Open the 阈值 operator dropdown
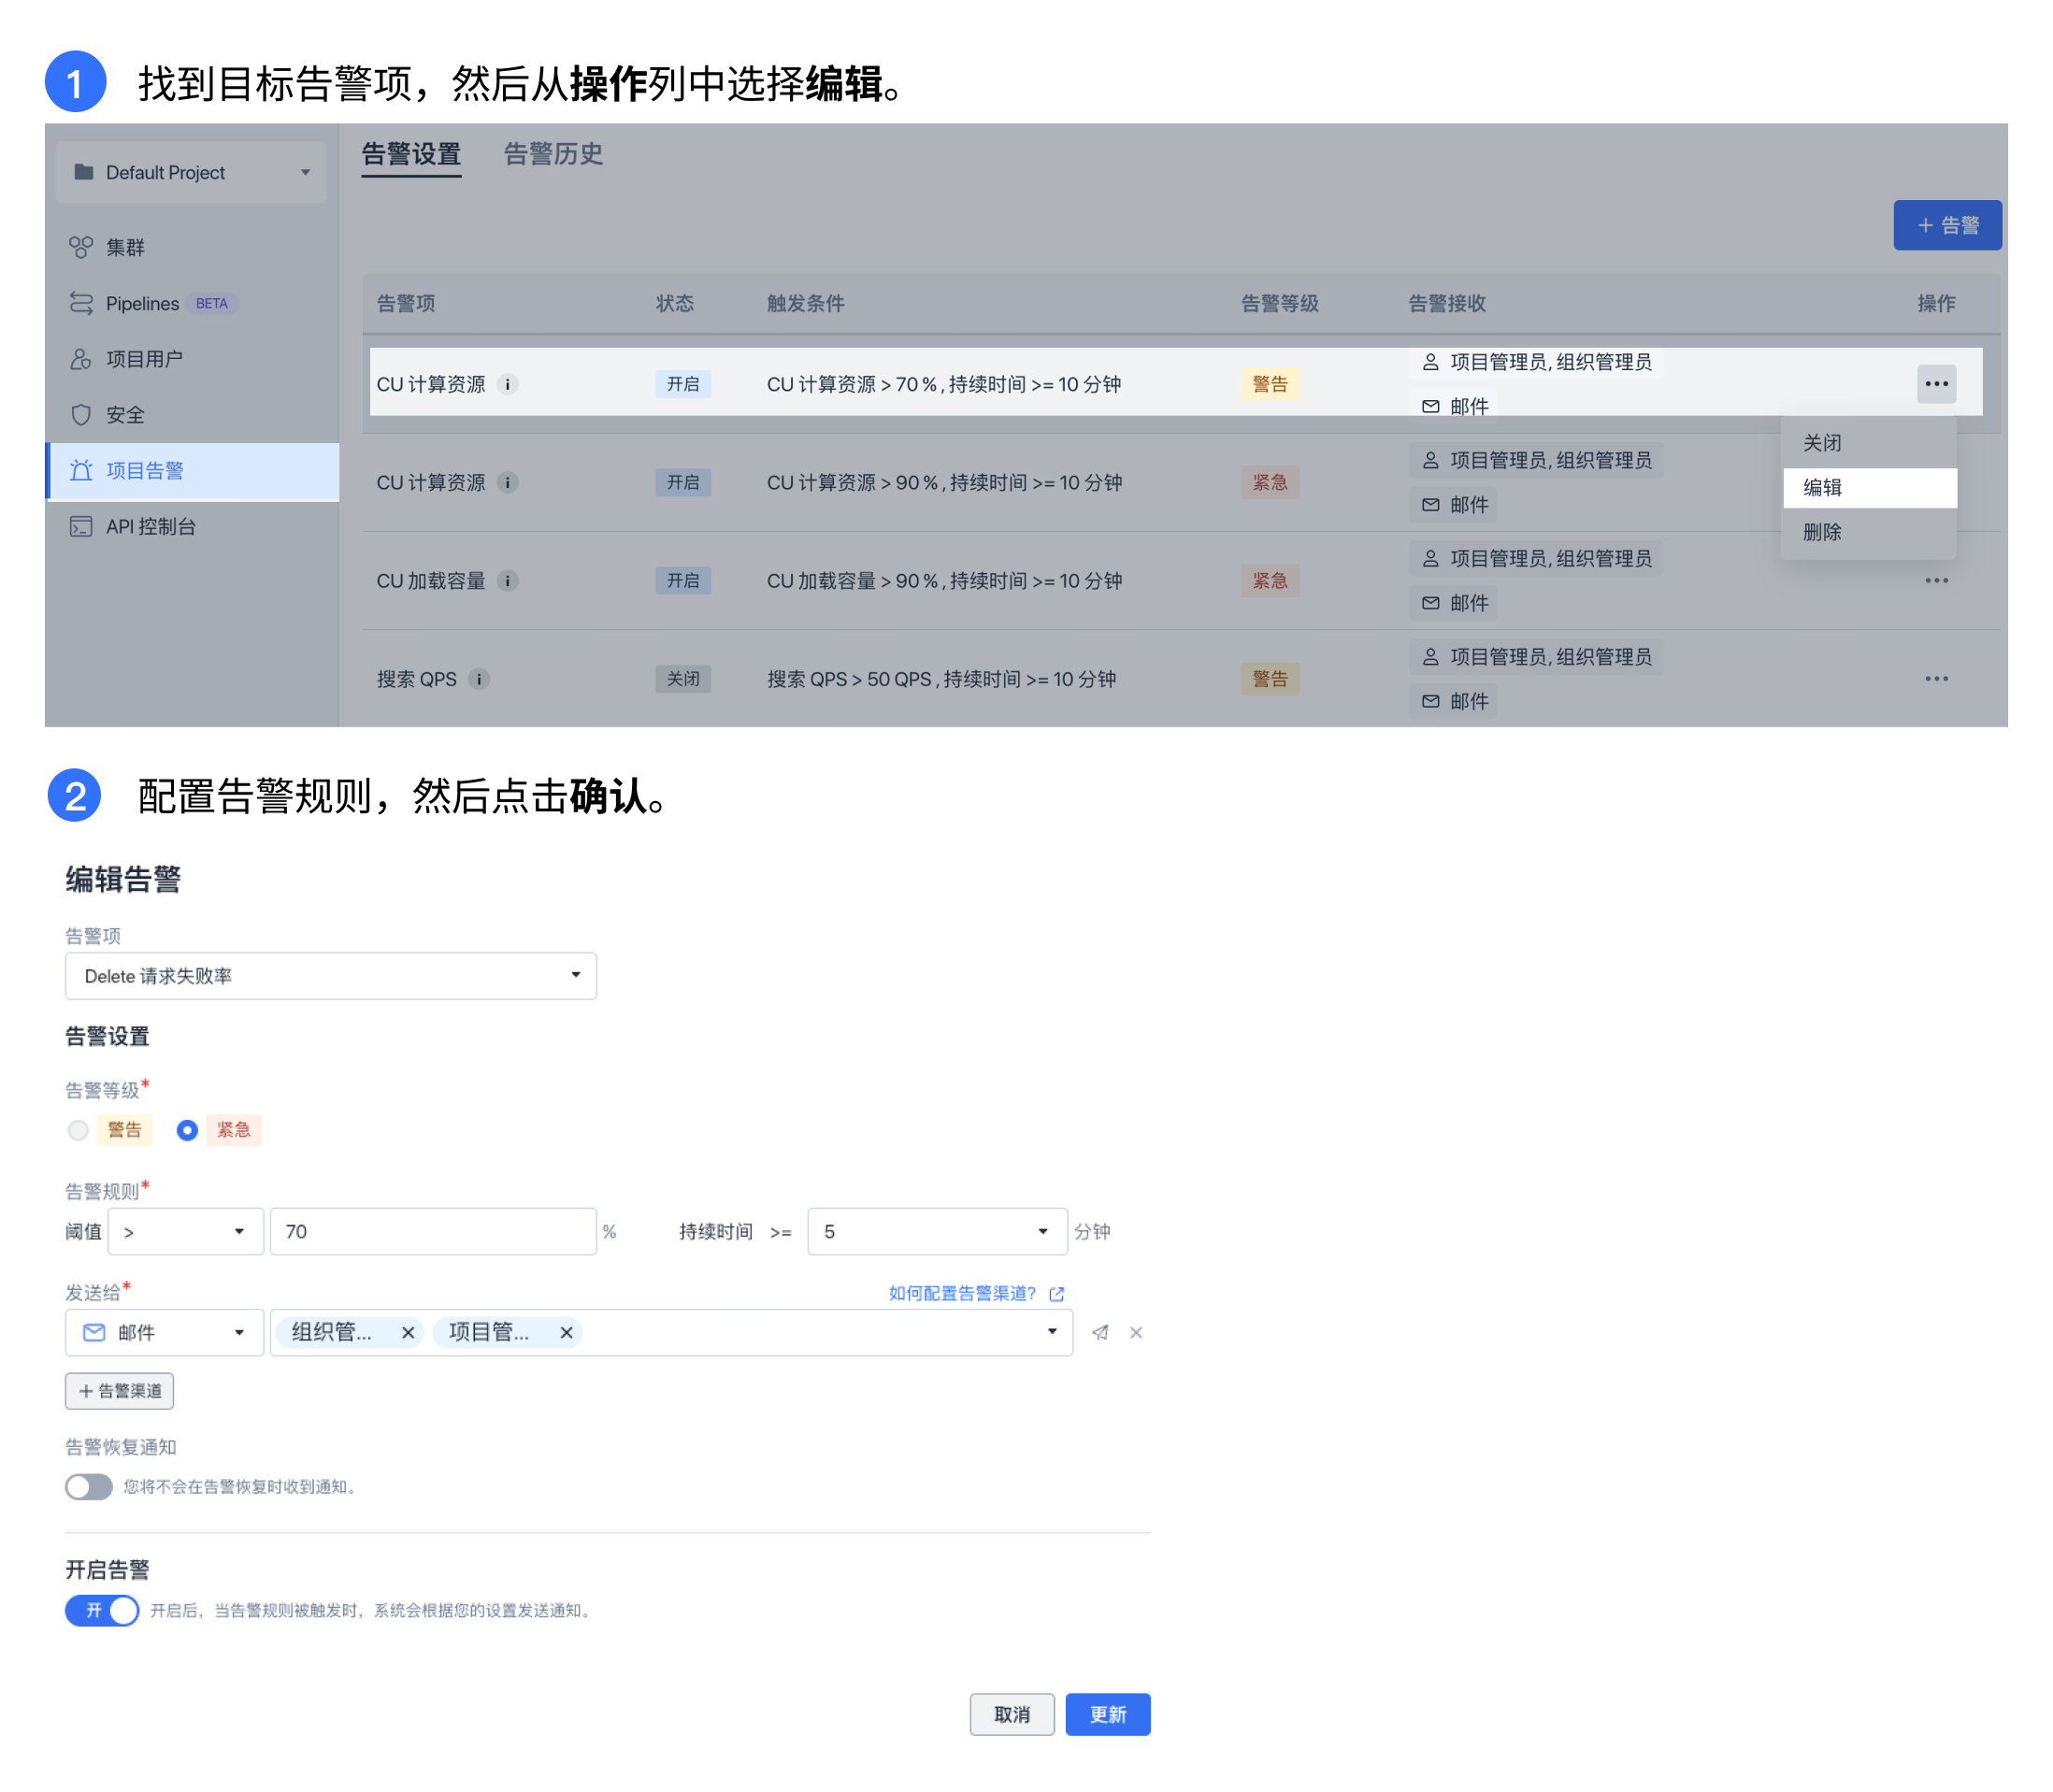Viewport: 2053px width, 1792px height. [186, 1232]
